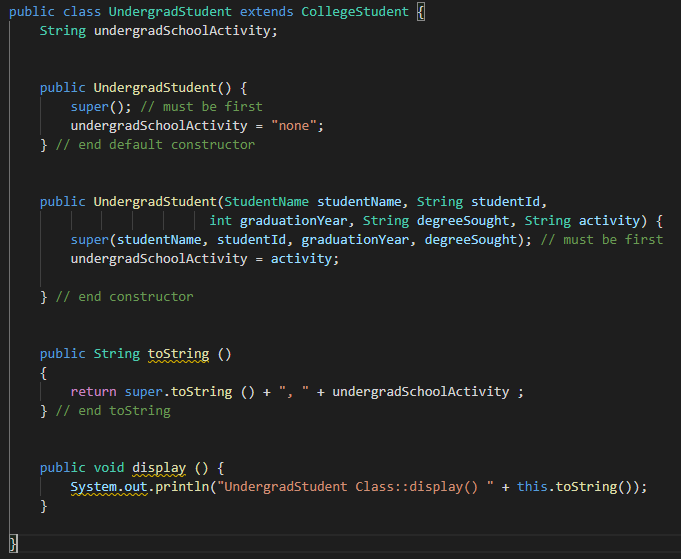Screen dimensions: 681x559
Task: Click graduationYear in the parameter list after int
Action: (294, 221)
